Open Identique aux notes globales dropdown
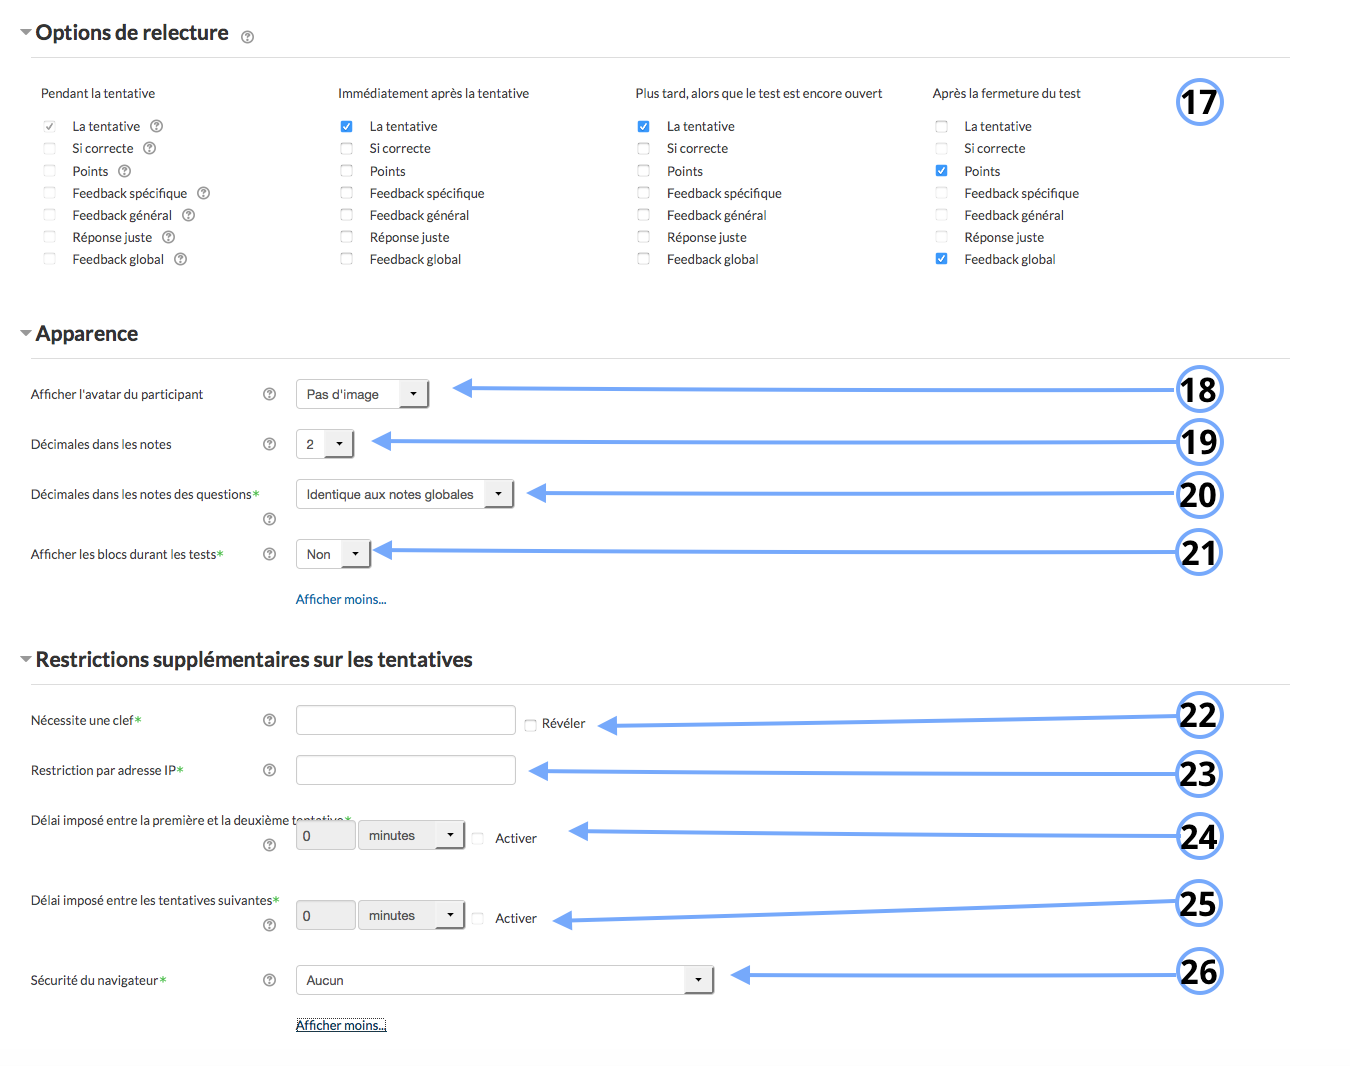1350x1066 pixels. 404,494
